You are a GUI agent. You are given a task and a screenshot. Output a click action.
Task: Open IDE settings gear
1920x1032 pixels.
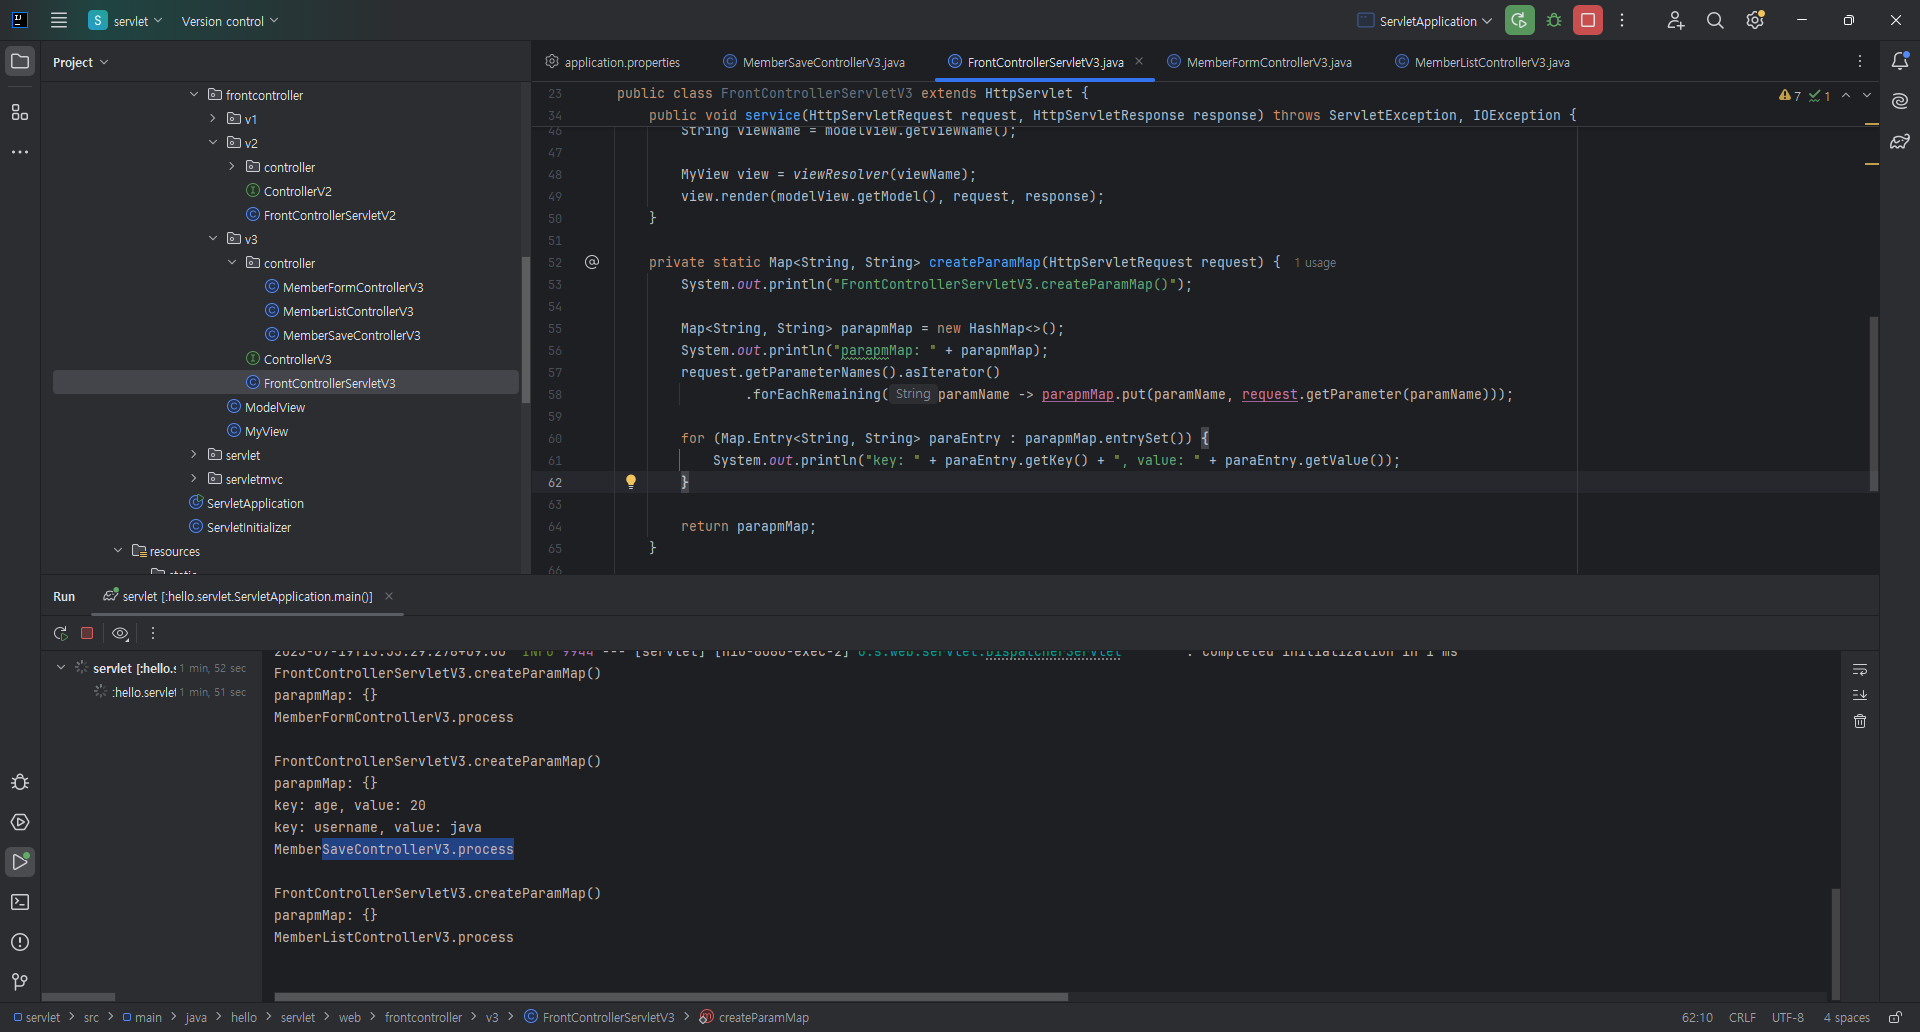[1755, 20]
